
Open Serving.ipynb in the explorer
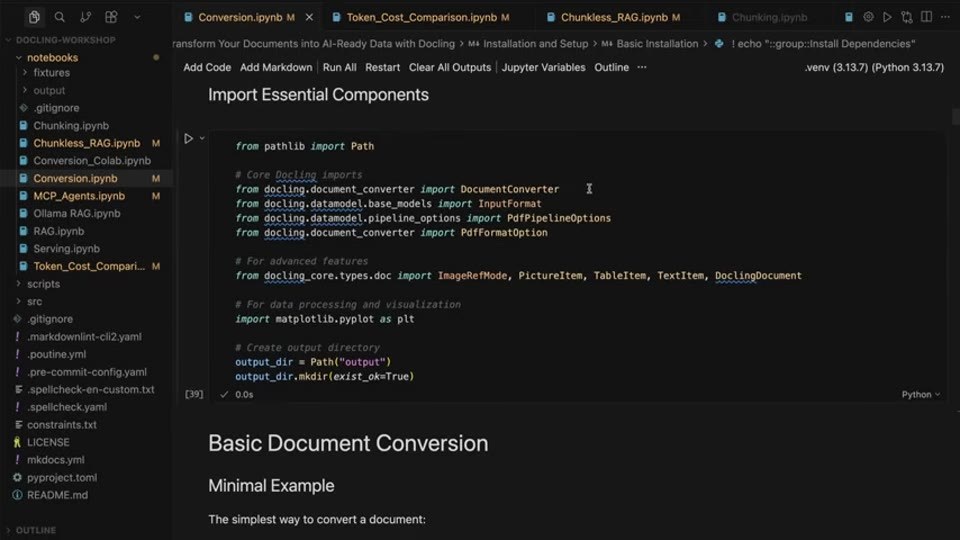coord(66,249)
